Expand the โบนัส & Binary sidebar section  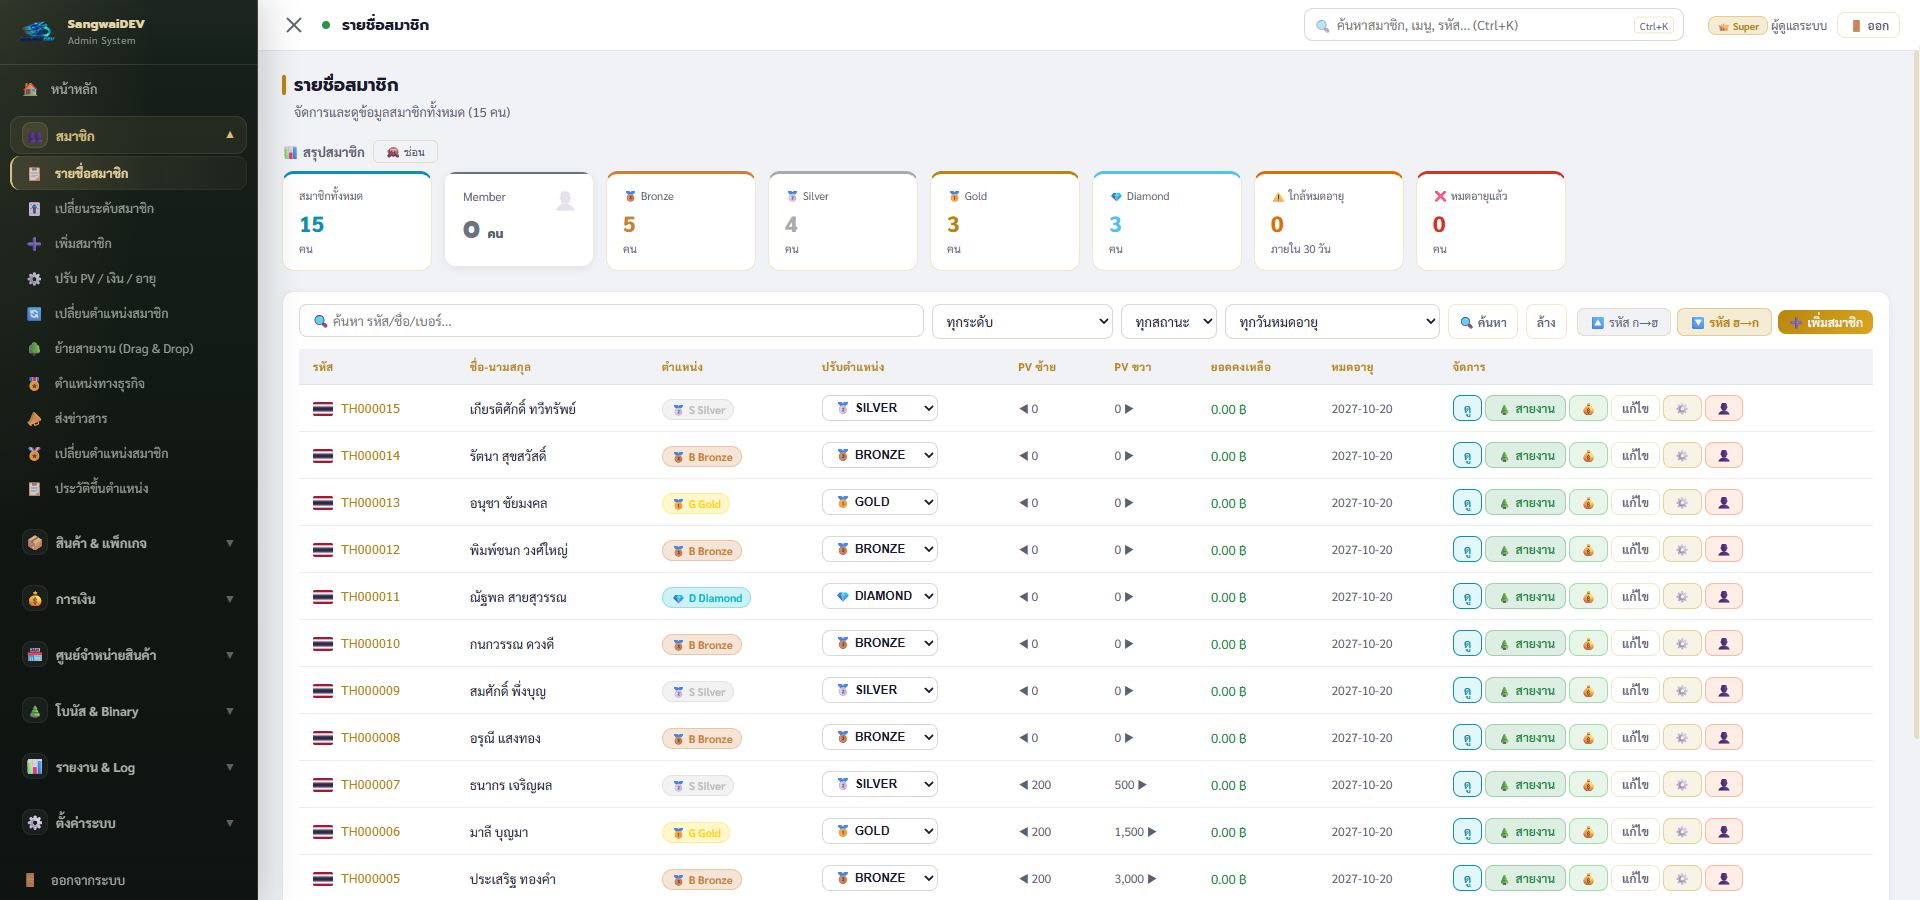pyautogui.click(x=129, y=711)
